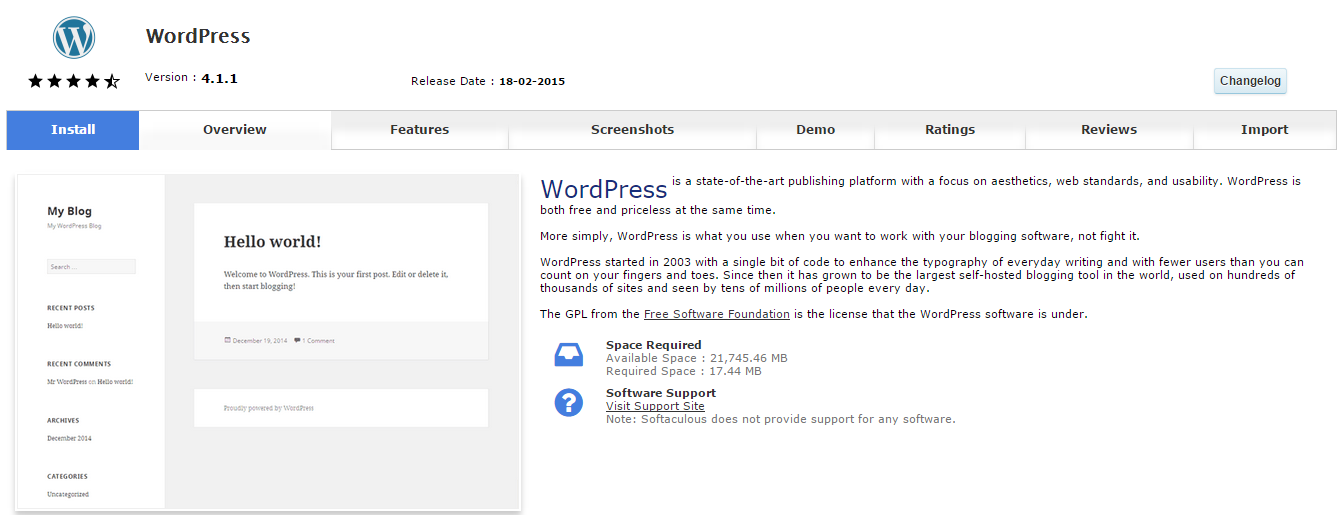Image resolution: width=1344 pixels, height=515 pixels.
Task: Click the WordPress logo icon
Action: (74, 38)
